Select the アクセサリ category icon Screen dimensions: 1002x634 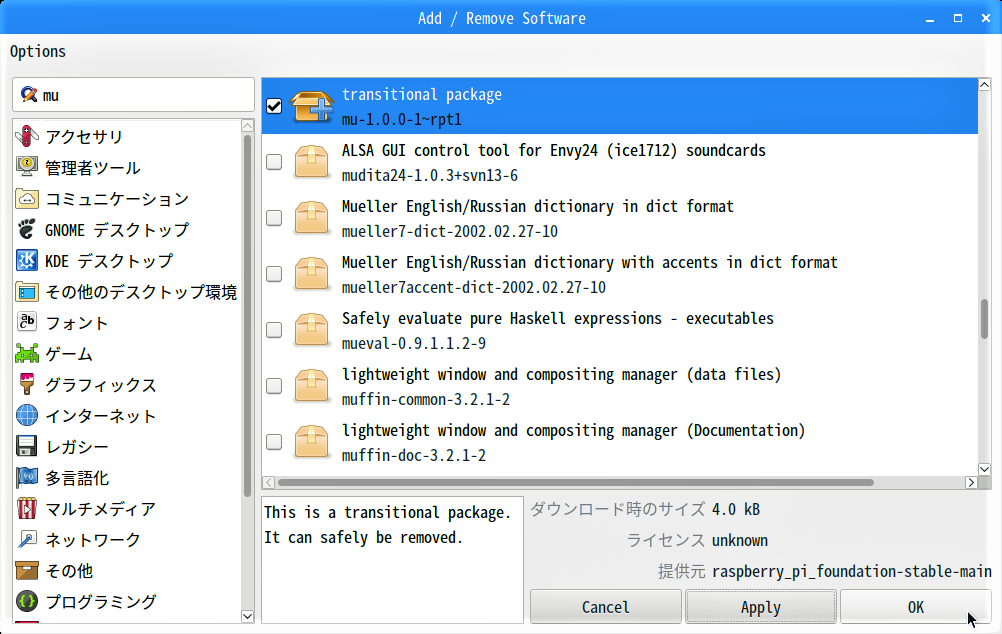27,136
